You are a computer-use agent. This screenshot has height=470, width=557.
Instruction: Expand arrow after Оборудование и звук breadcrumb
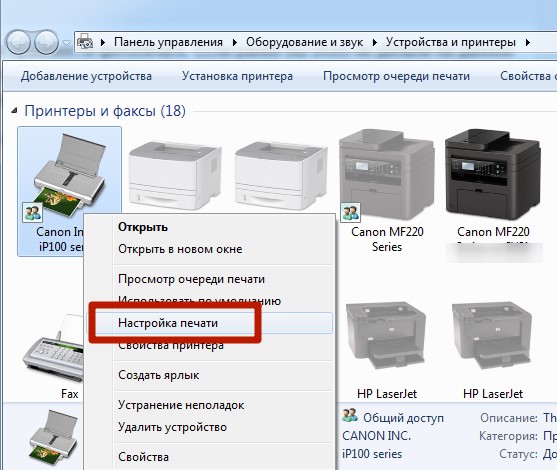click(x=374, y=42)
